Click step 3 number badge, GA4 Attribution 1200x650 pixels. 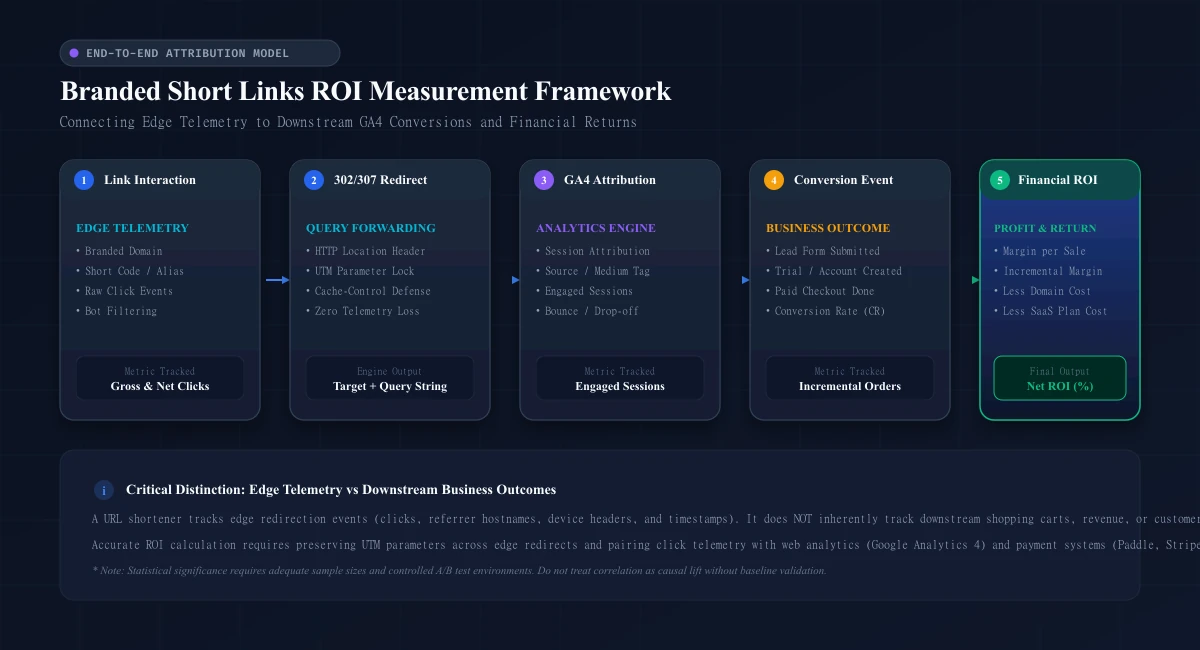(x=544, y=180)
